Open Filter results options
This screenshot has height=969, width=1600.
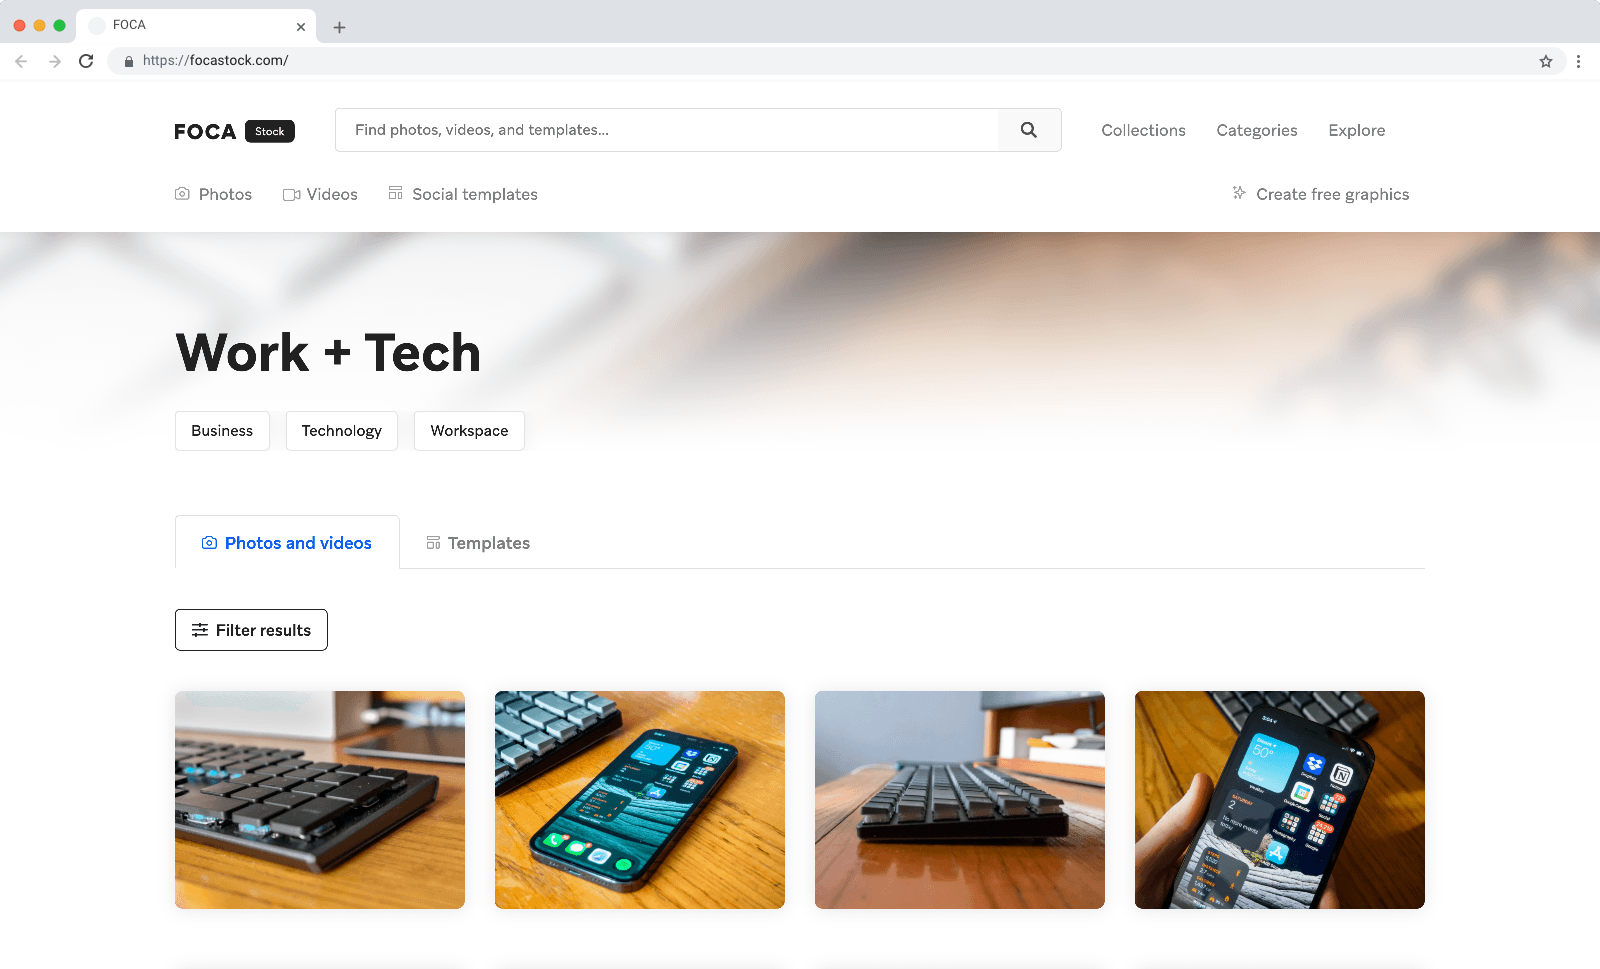click(251, 630)
